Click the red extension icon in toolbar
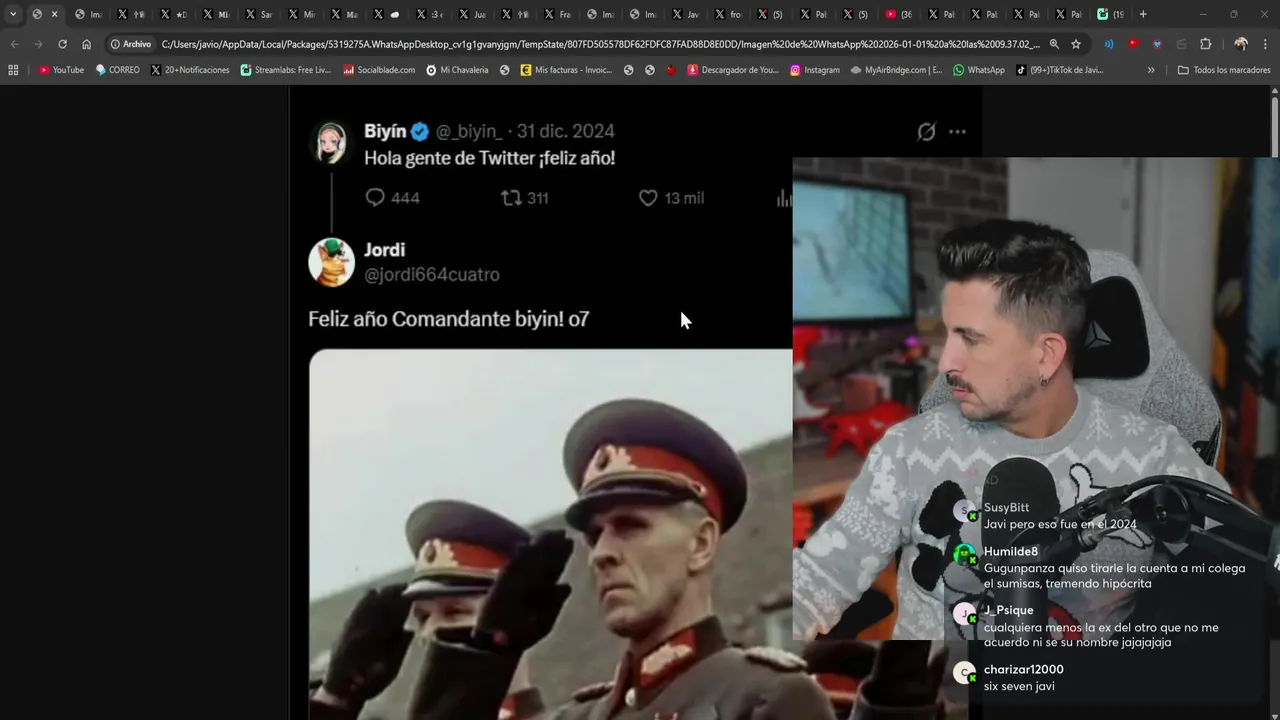The height and width of the screenshot is (720, 1280). click(1133, 44)
